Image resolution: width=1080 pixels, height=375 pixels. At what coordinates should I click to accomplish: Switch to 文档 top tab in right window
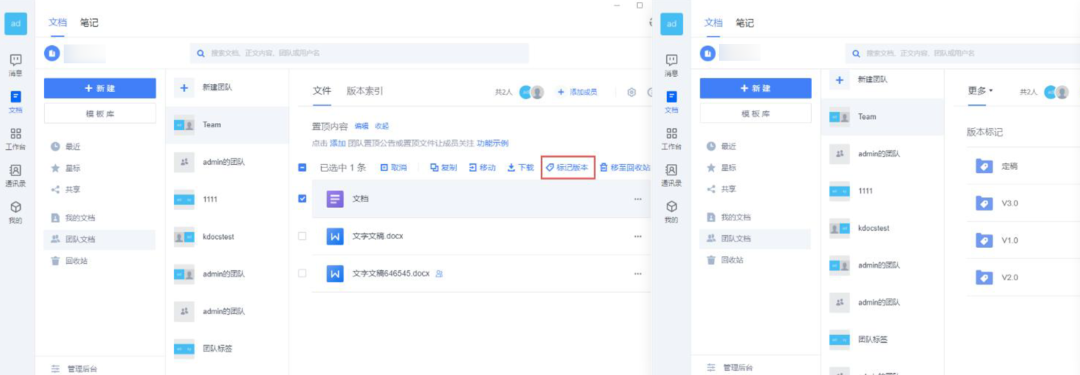click(713, 23)
